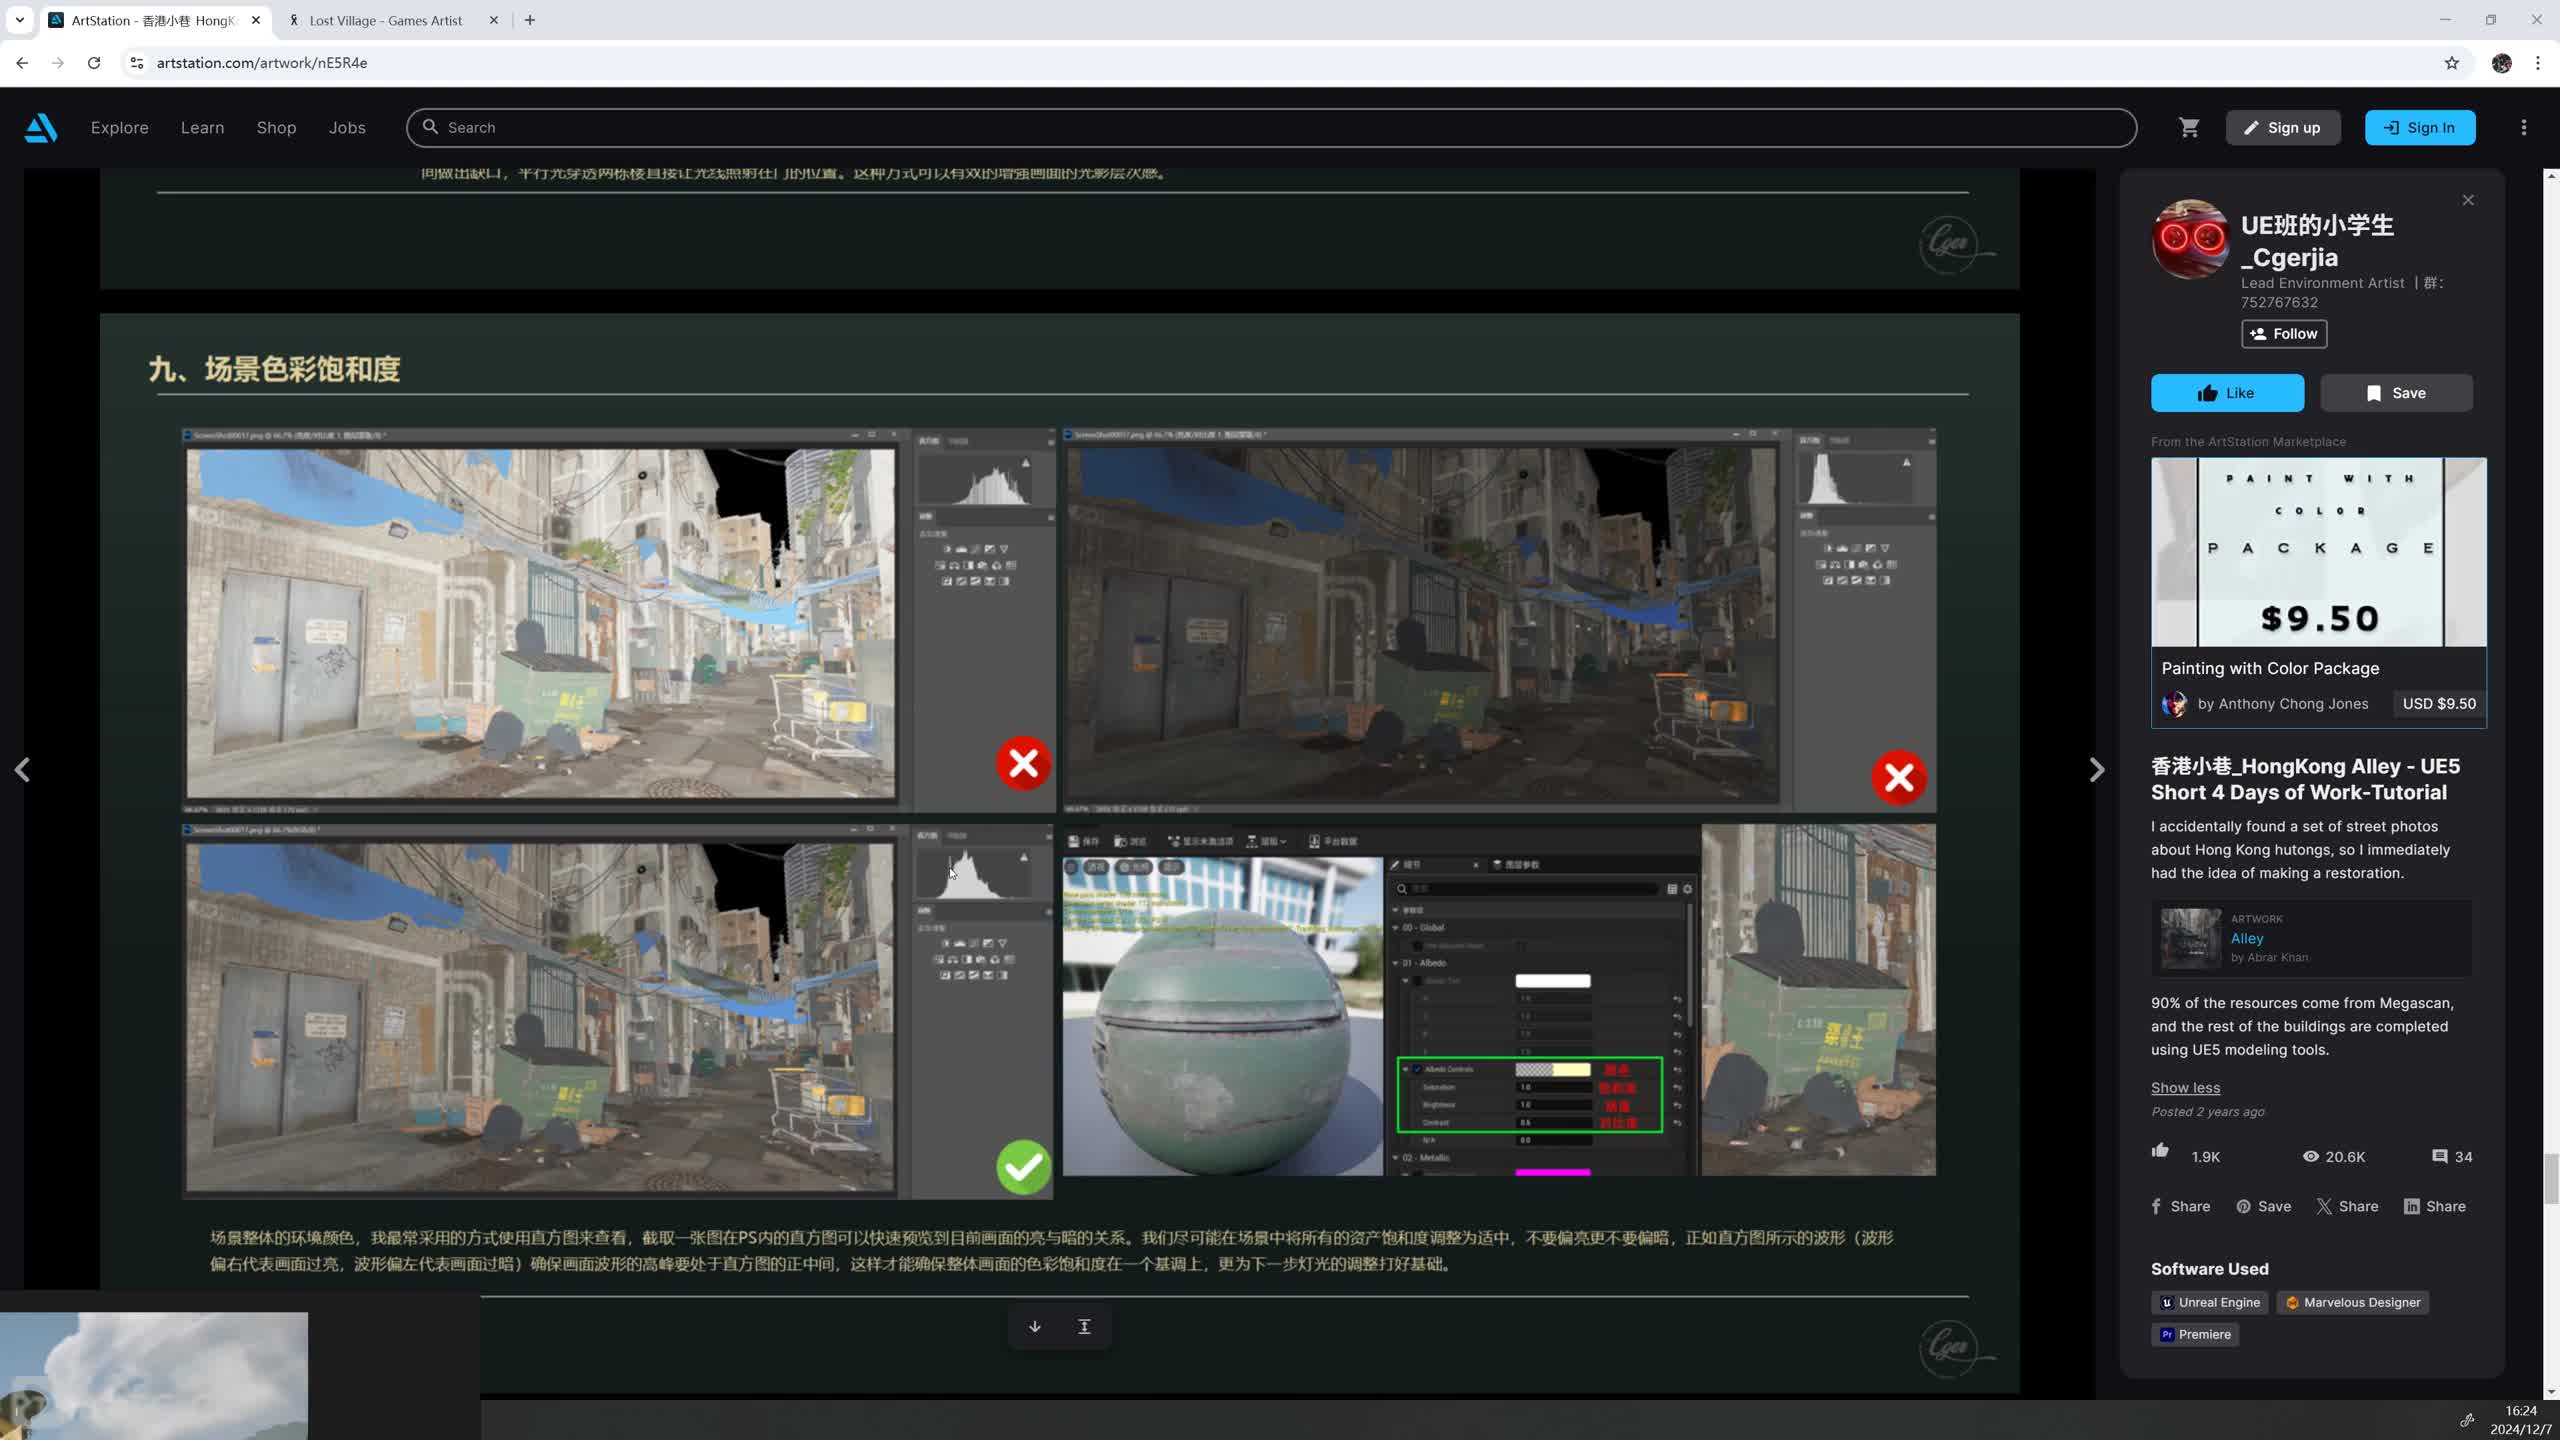Screen dimensions: 2560x1440
Task: Open the Jobs menu
Action: (x=347, y=128)
